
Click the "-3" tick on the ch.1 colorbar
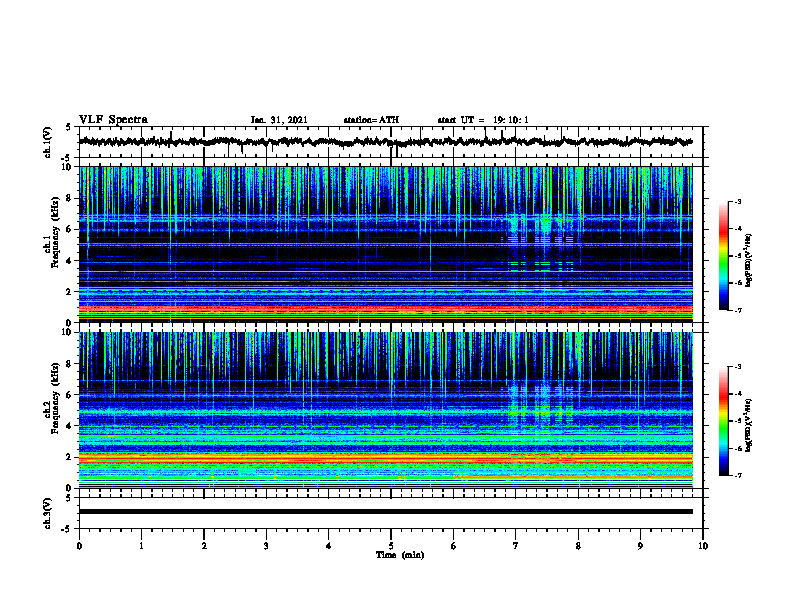pos(737,202)
